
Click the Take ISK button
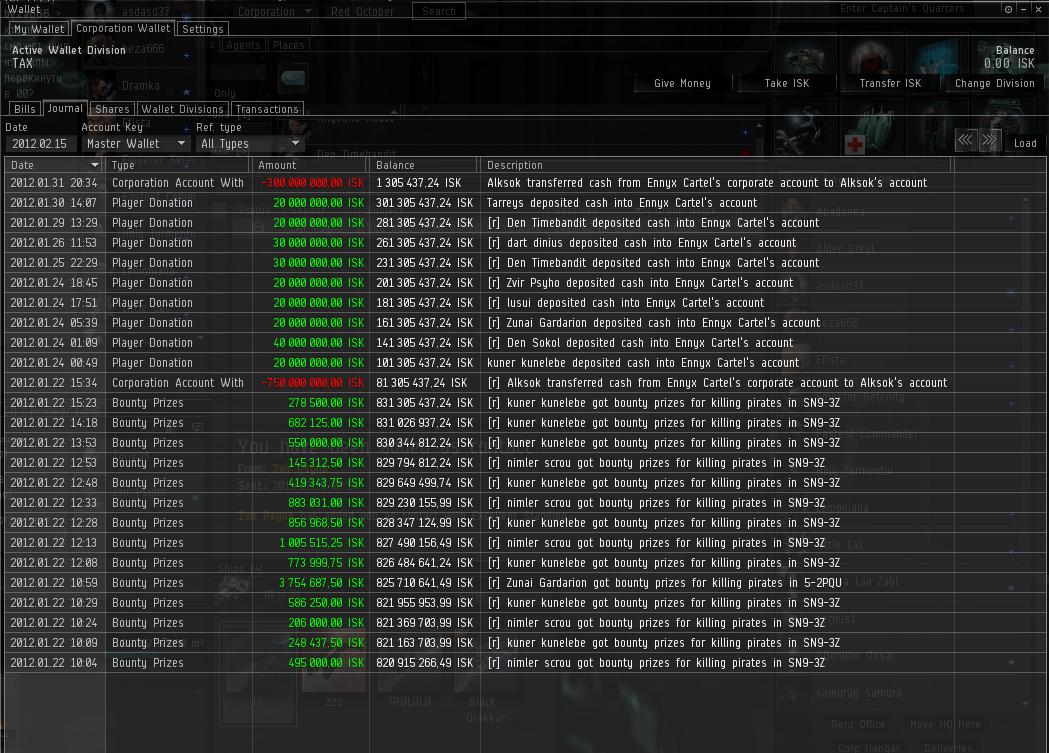point(787,84)
